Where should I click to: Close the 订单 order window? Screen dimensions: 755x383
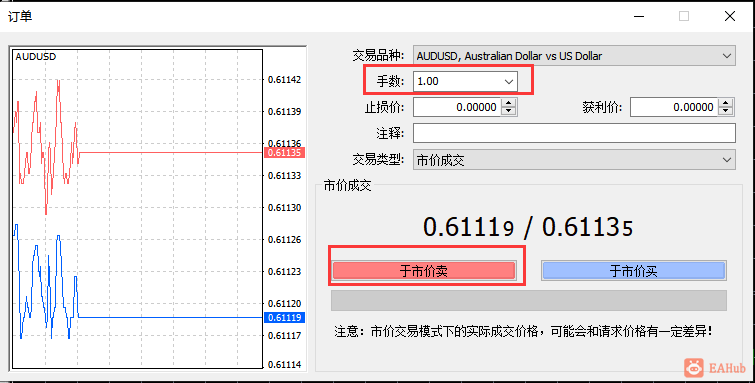(729, 16)
